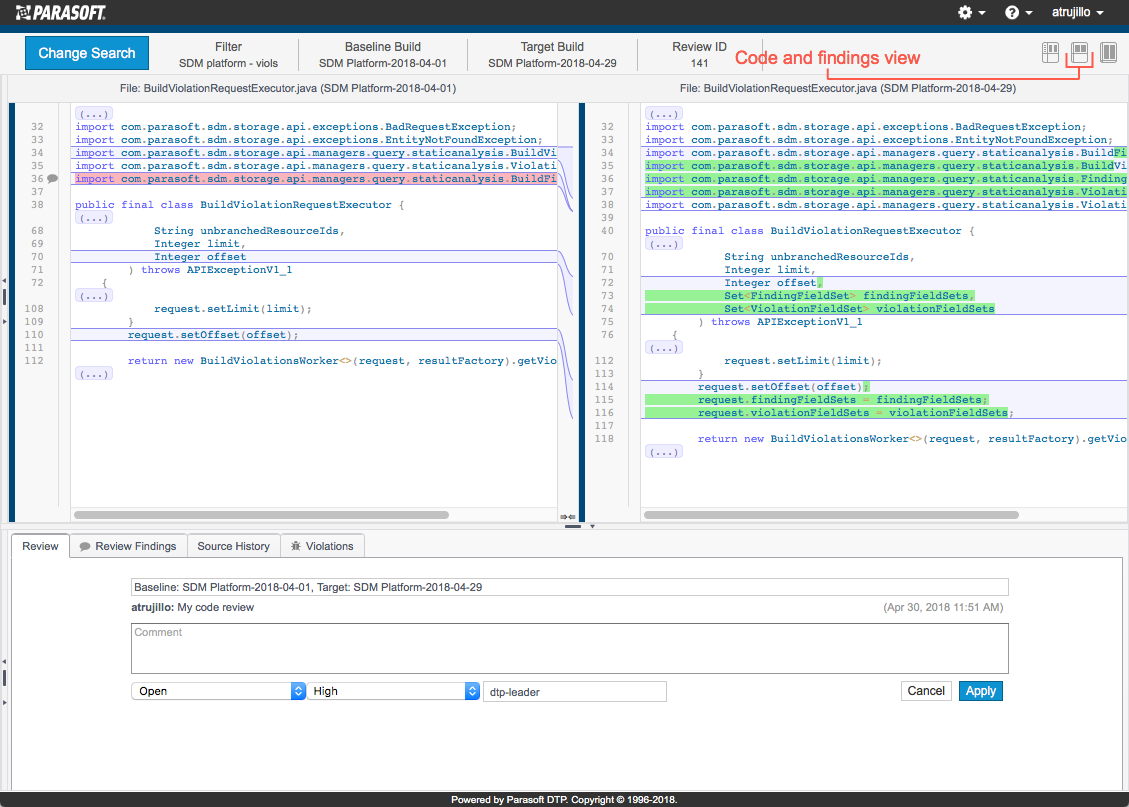Click 'public final class' line 40 in target pane
Viewport: 1129px width, 807px height.
(810, 231)
